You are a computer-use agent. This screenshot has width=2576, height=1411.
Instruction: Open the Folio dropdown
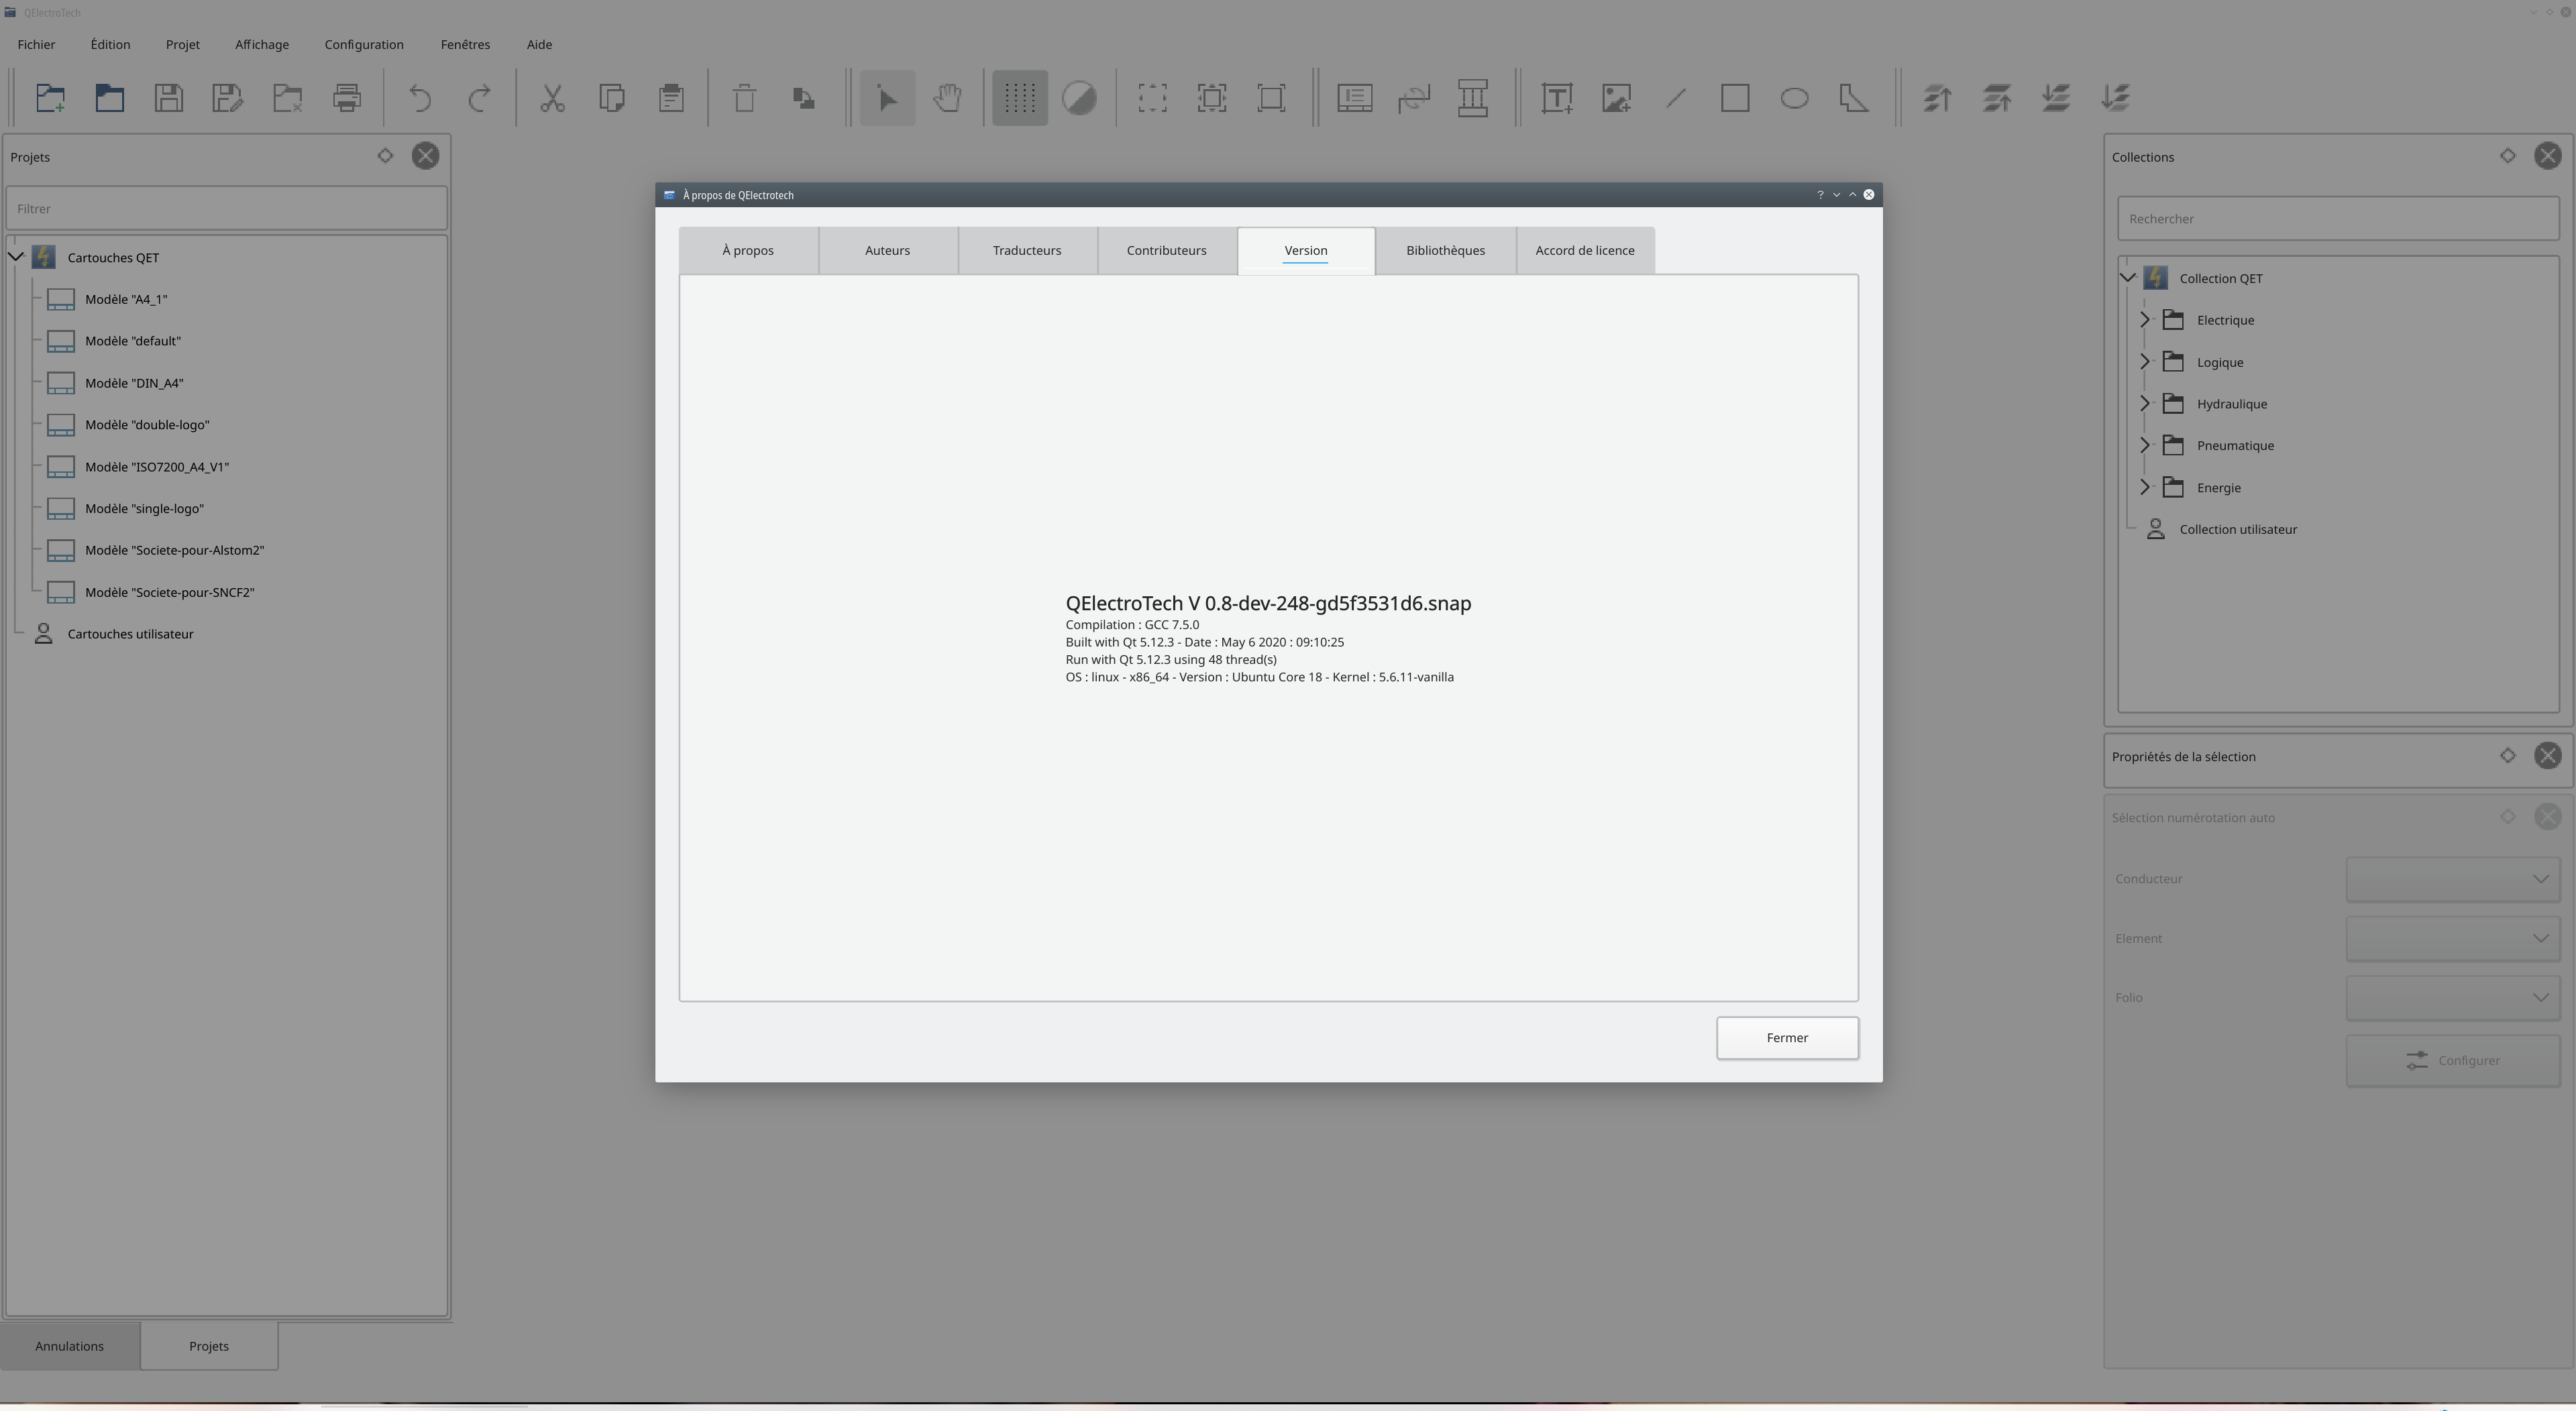click(x=2453, y=997)
